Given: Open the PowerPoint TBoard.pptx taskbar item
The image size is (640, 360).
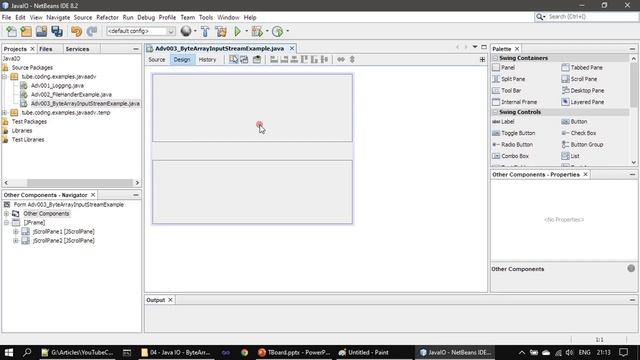Looking at the screenshot, I should point(294,353).
